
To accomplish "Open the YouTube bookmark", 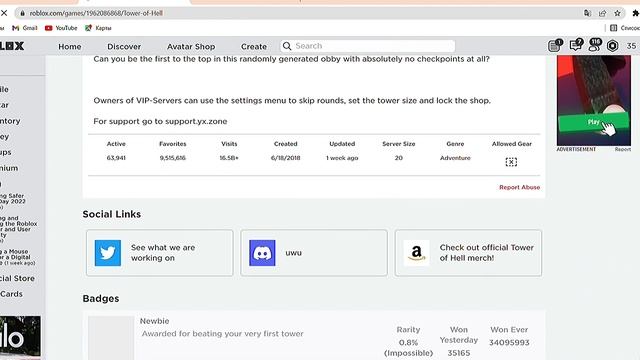I will point(61,28).
